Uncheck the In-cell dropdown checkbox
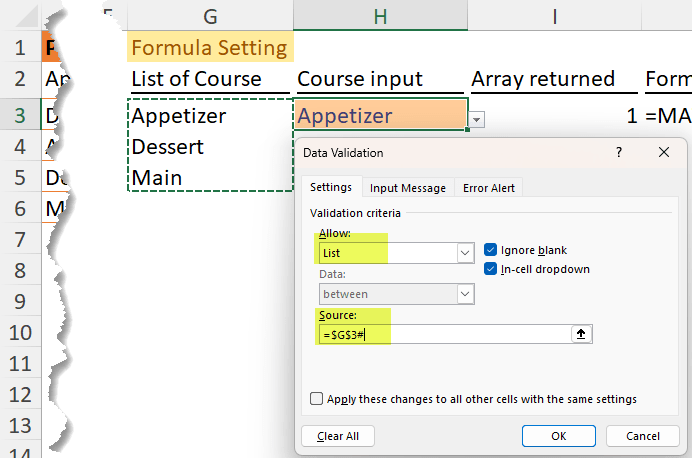 pyautogui.click(x=491, y=269)
